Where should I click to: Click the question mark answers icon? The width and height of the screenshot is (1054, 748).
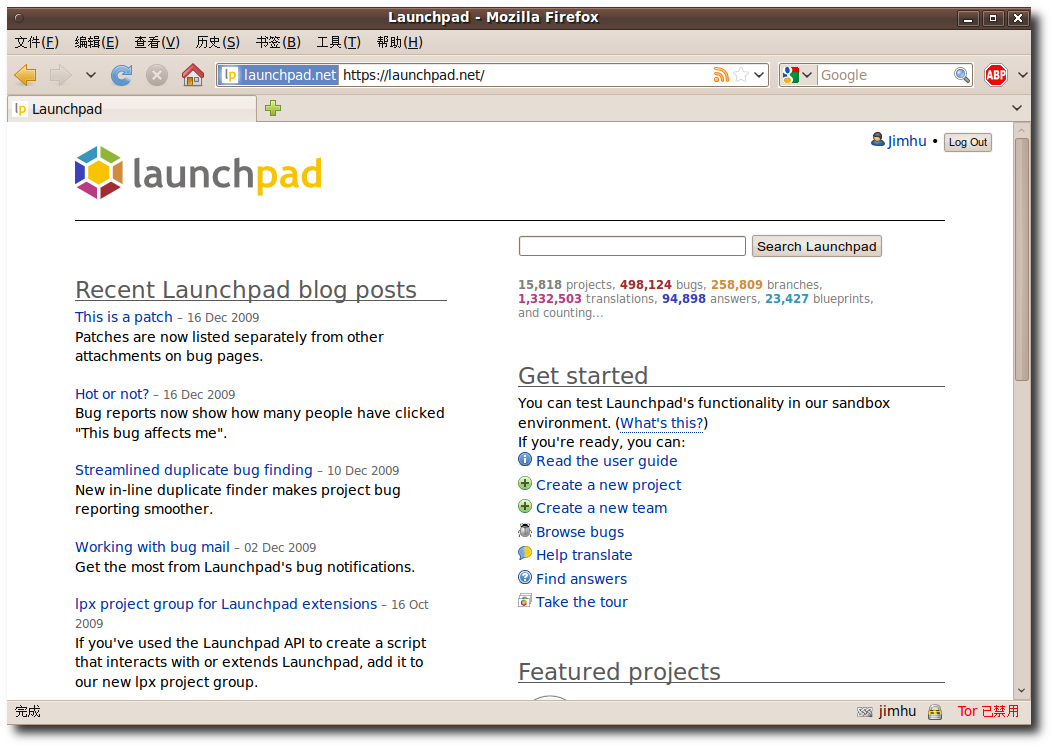click(525, 577)
